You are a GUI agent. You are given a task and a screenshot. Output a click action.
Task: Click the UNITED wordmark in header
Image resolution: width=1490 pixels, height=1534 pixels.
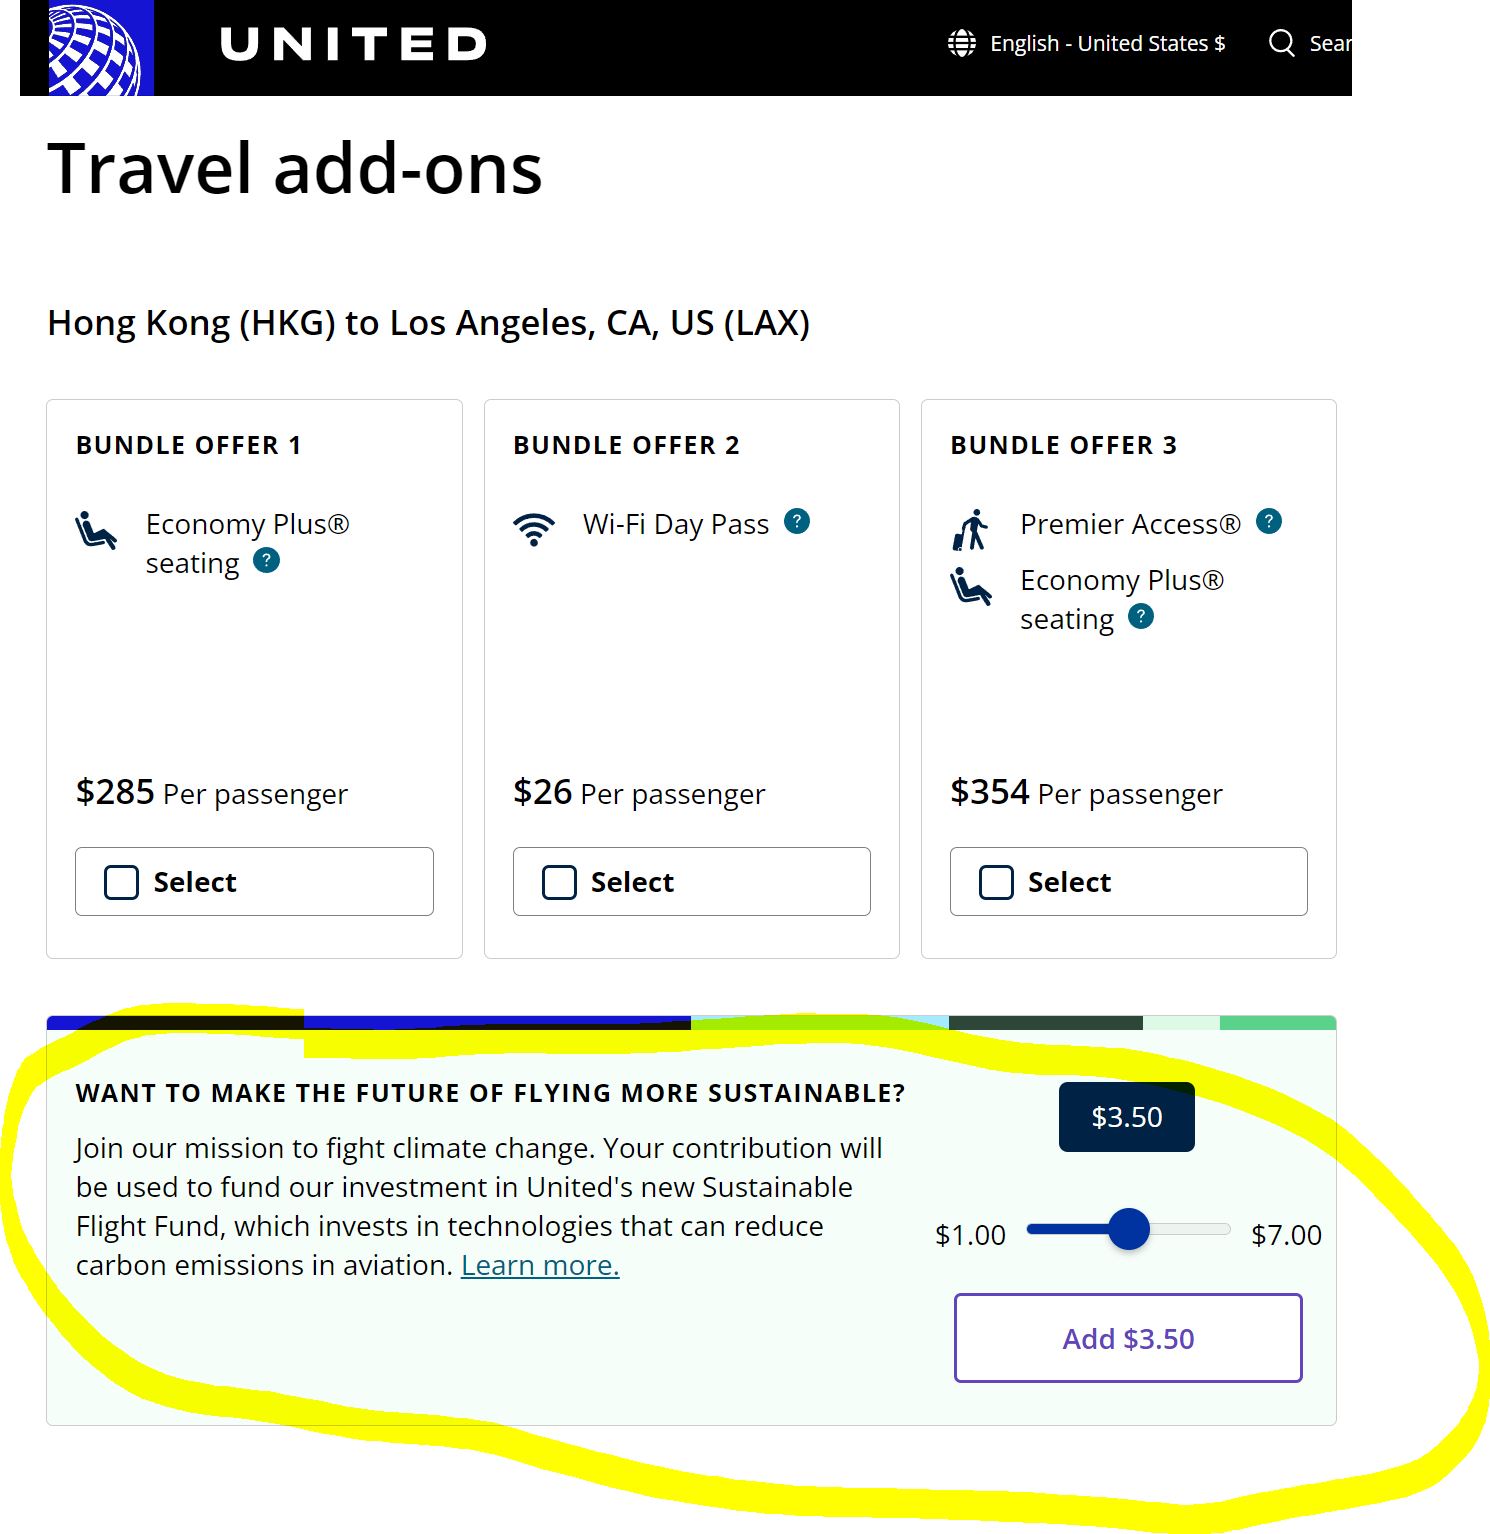point(353,44)
